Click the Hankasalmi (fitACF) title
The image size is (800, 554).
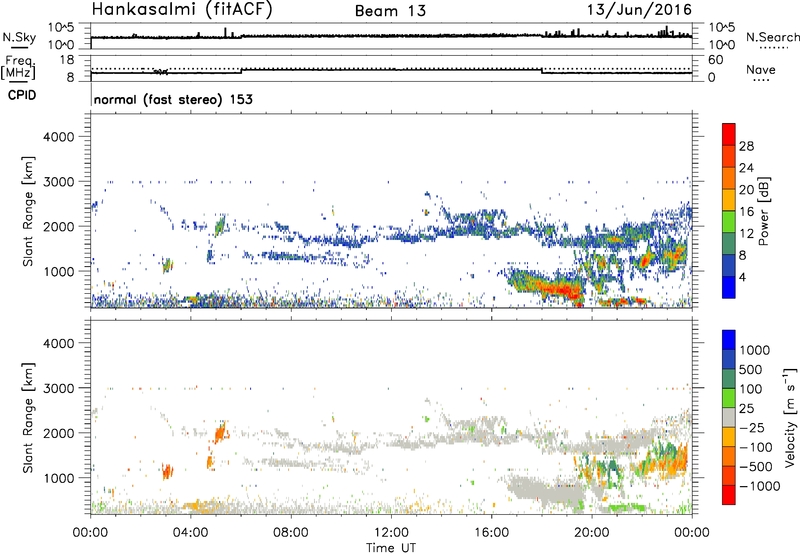click(182, 10)
